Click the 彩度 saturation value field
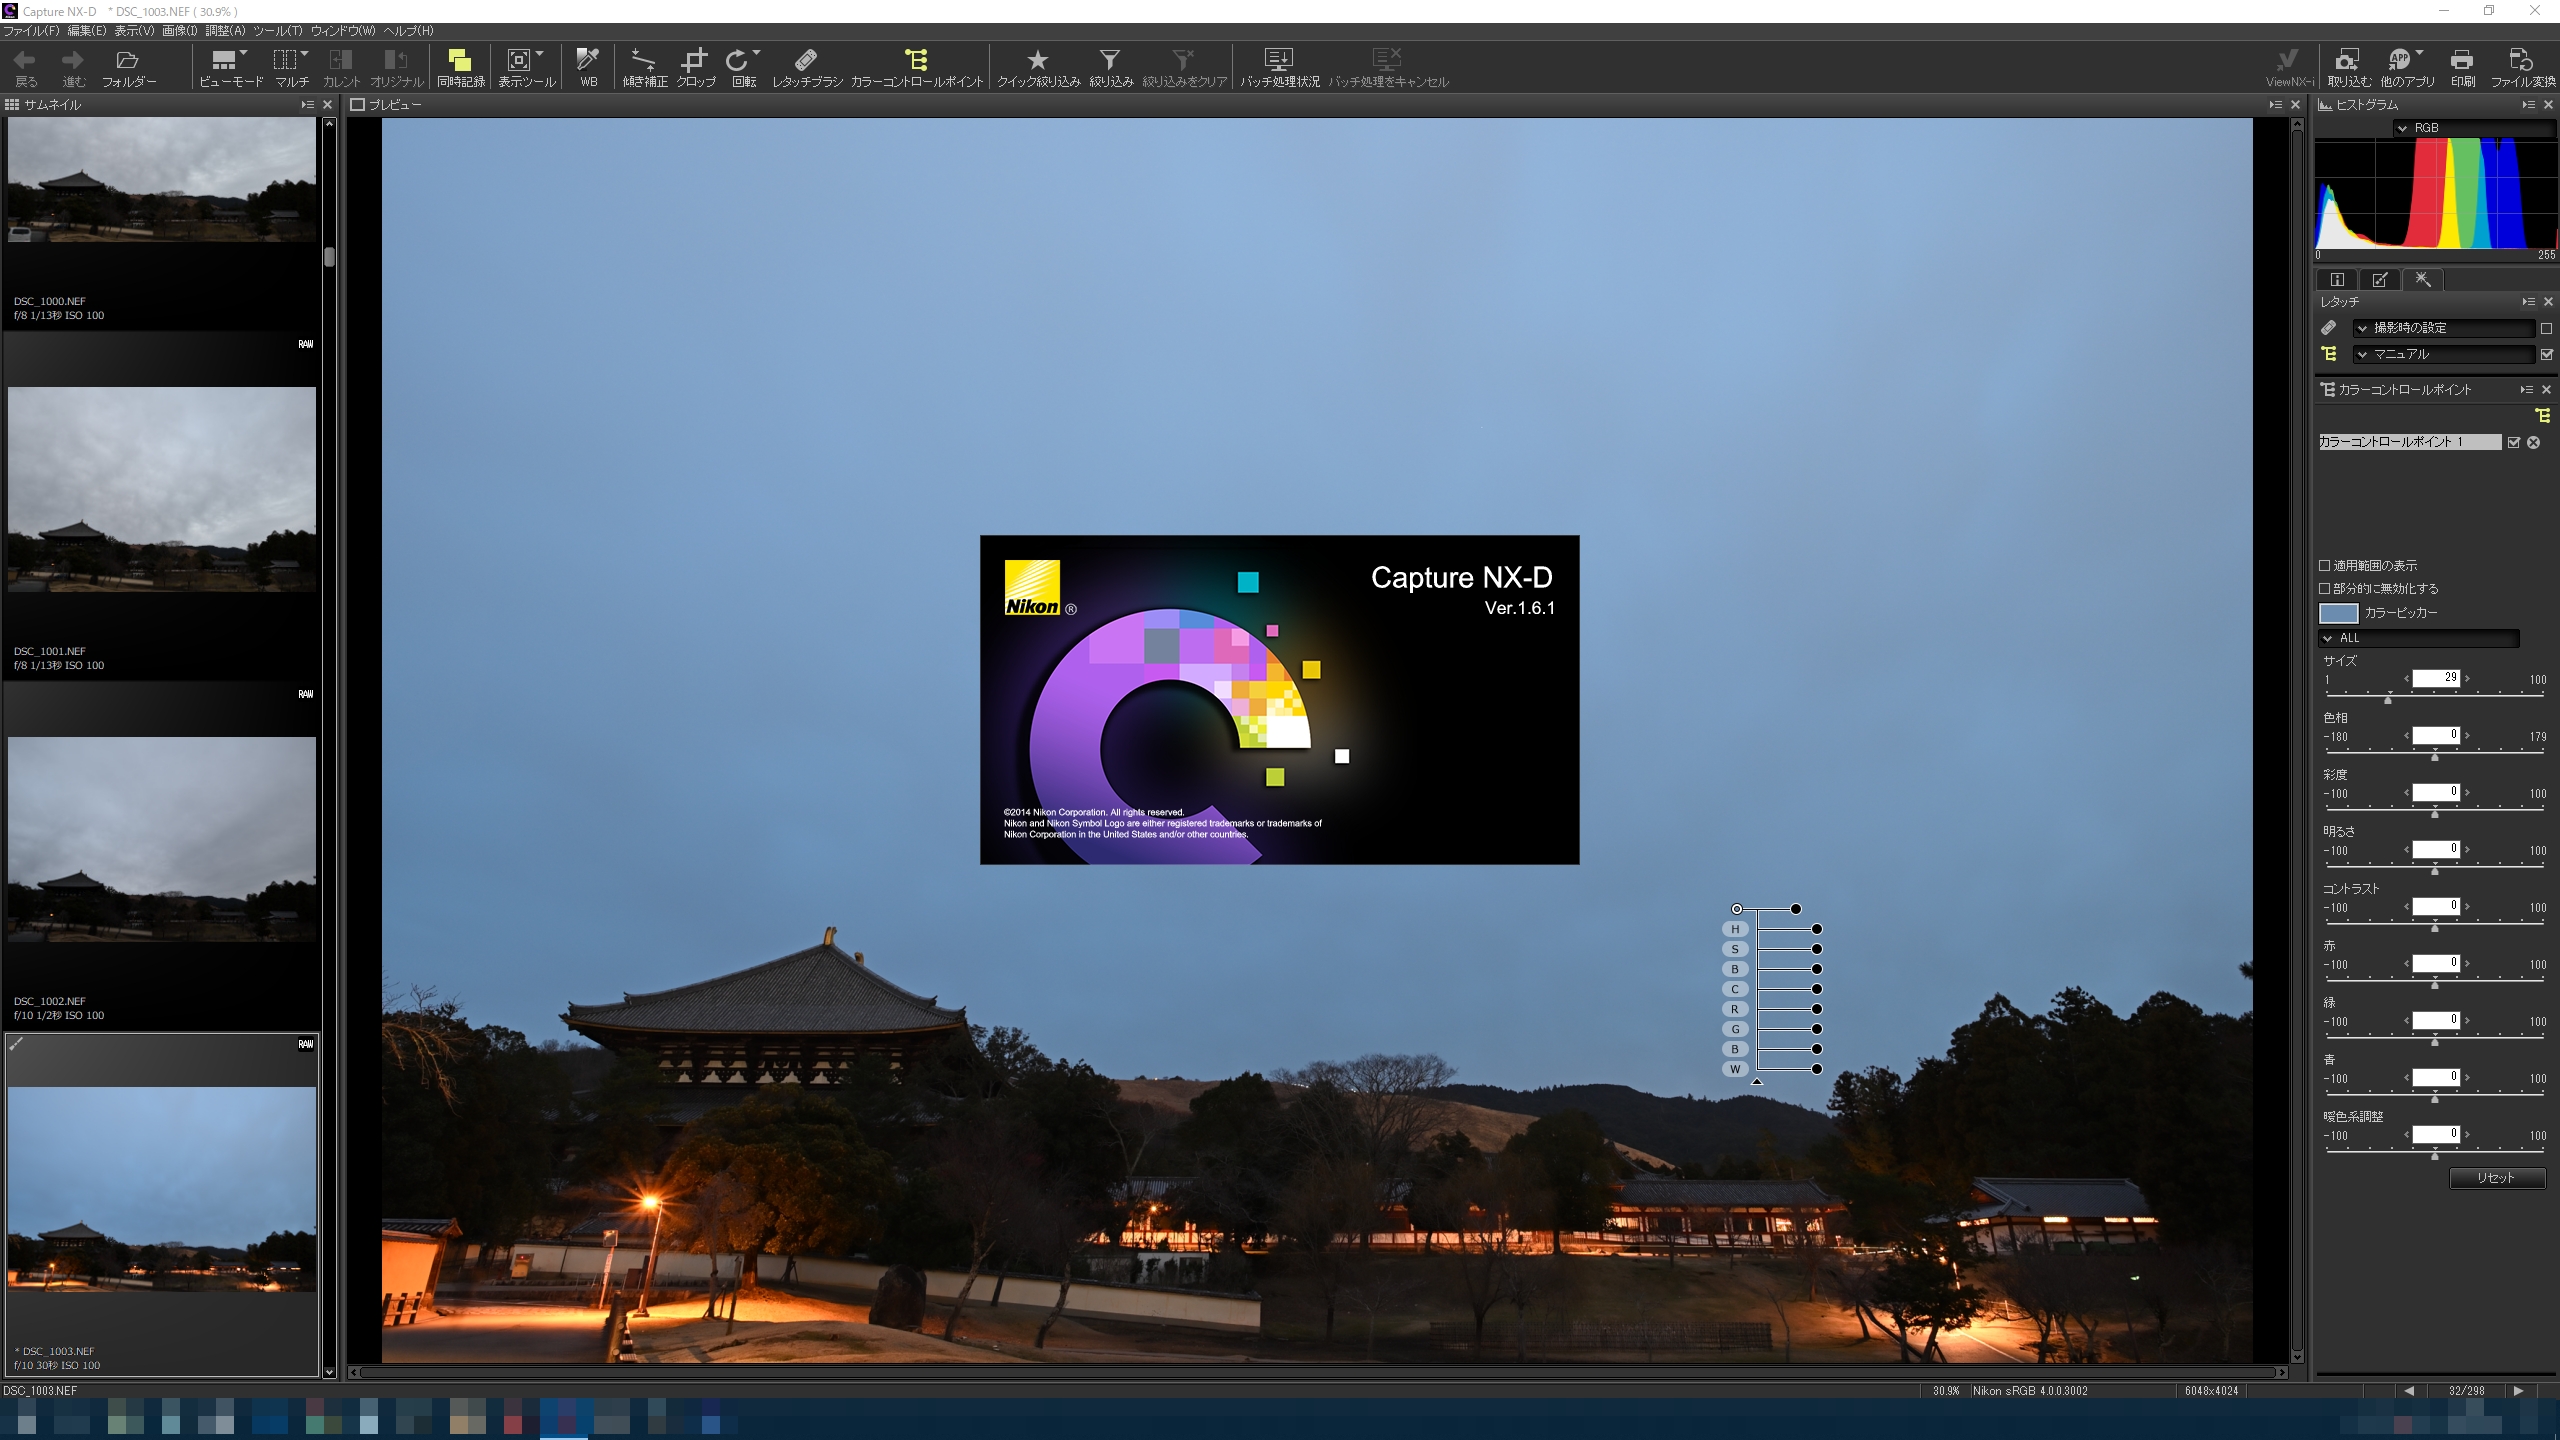Image resolution: width=2560 pixels, height=1440 pixels. [x=2436, y=792]
